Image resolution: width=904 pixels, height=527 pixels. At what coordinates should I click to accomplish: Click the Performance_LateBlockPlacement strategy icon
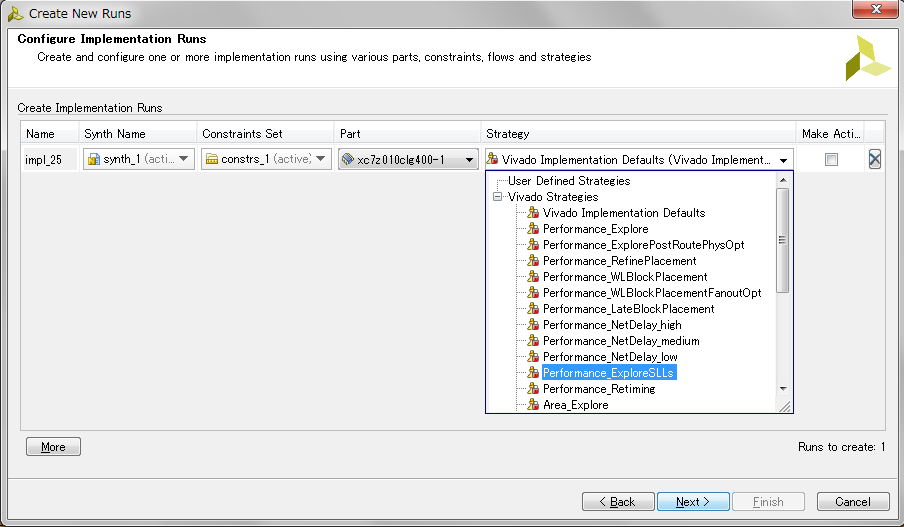533,309
